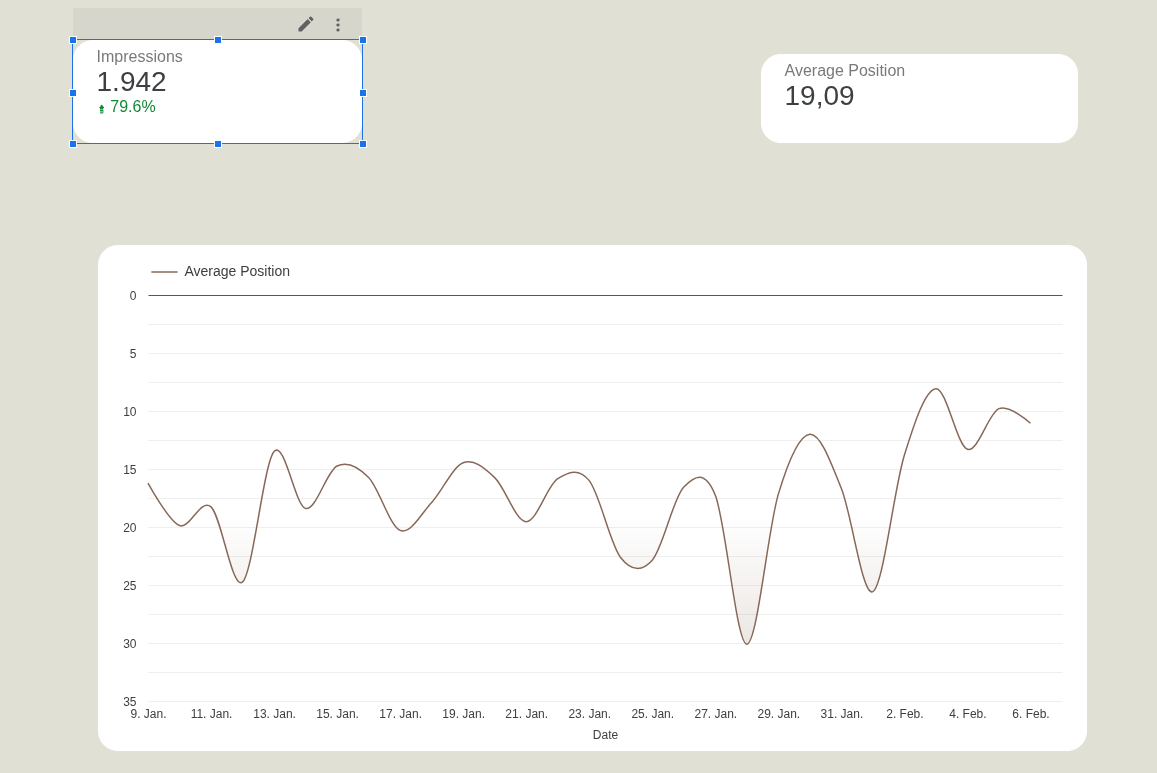Screen dimensions: 1157x773
Task: Click the Average Position scorecard title
Action: tap(844, 71)
